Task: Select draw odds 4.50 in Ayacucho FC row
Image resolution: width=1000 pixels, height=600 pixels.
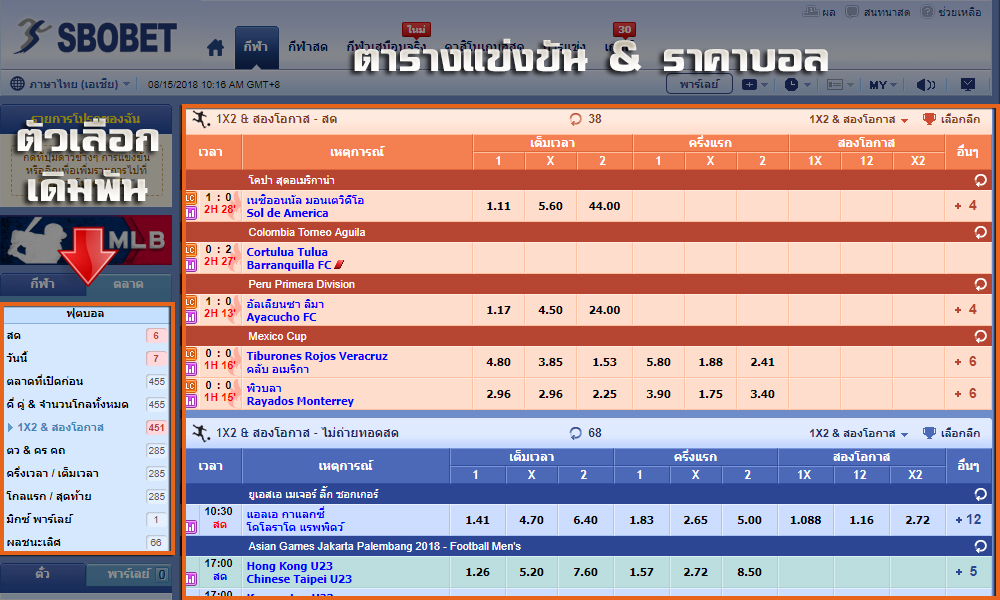Action: [x=550, y=310]
